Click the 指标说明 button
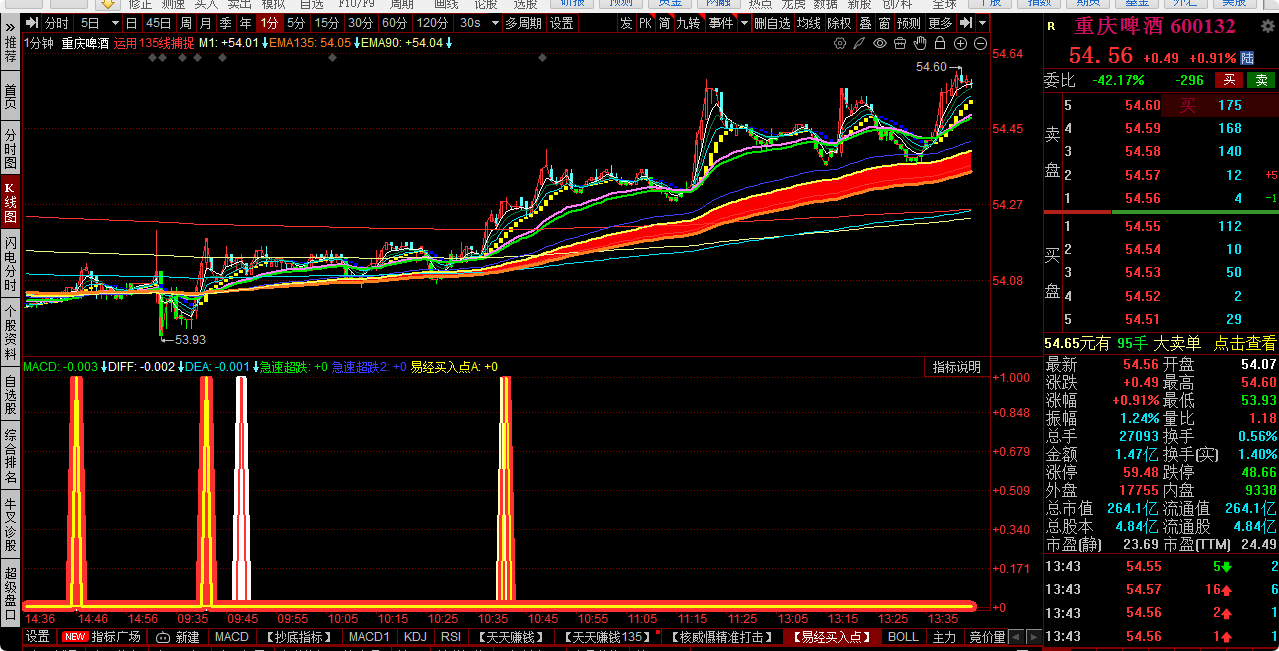The image size is (1279, 651). [956, 367]
